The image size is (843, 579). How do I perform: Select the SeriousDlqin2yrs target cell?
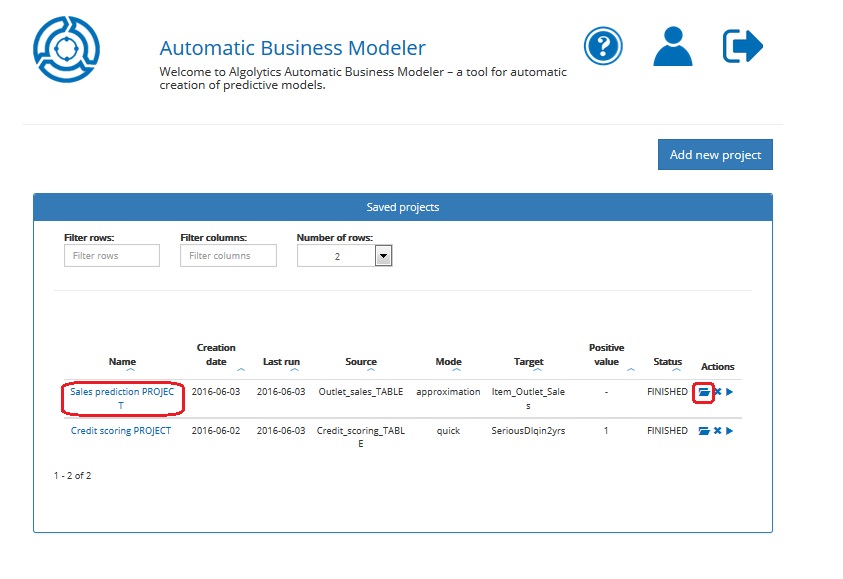[x=528, y=431]
